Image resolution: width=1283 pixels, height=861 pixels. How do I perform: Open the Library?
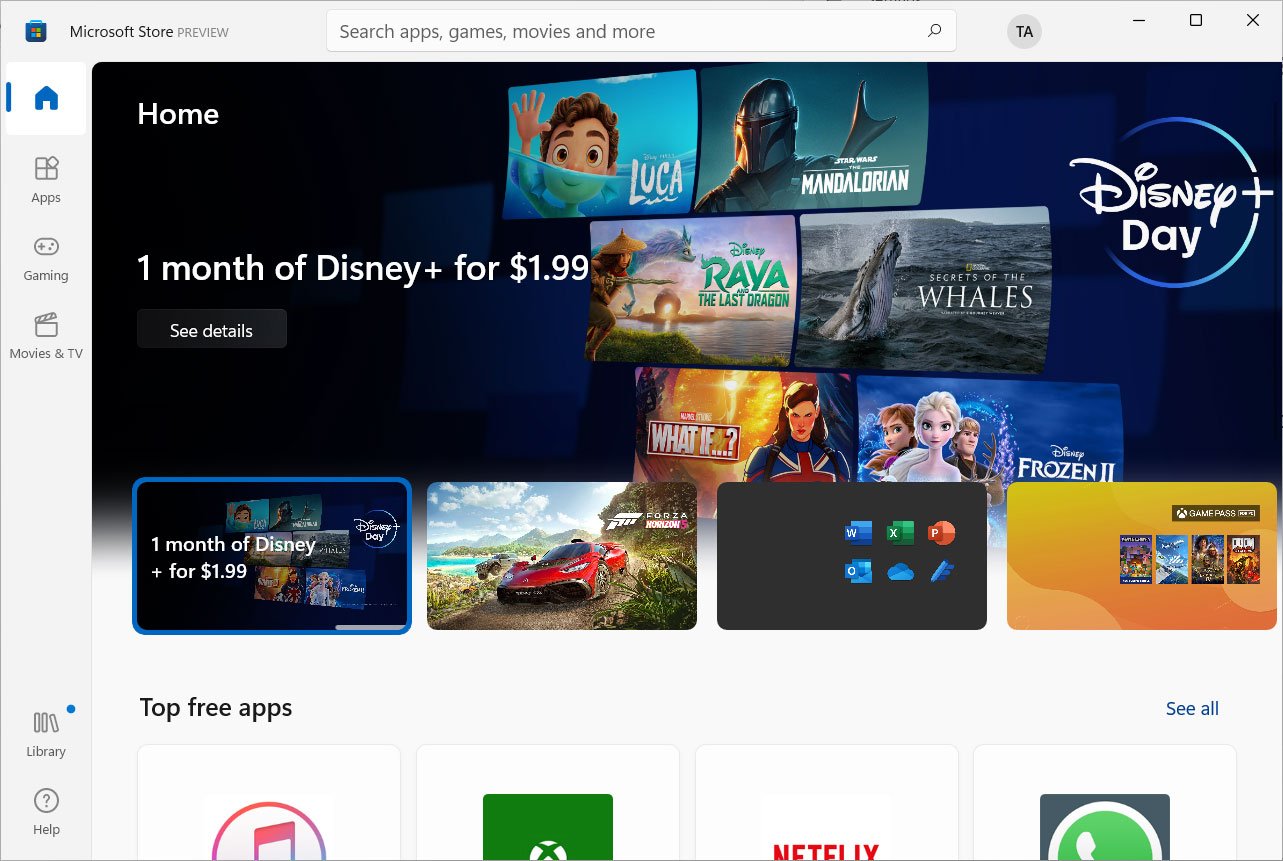(x=46, y=734)
